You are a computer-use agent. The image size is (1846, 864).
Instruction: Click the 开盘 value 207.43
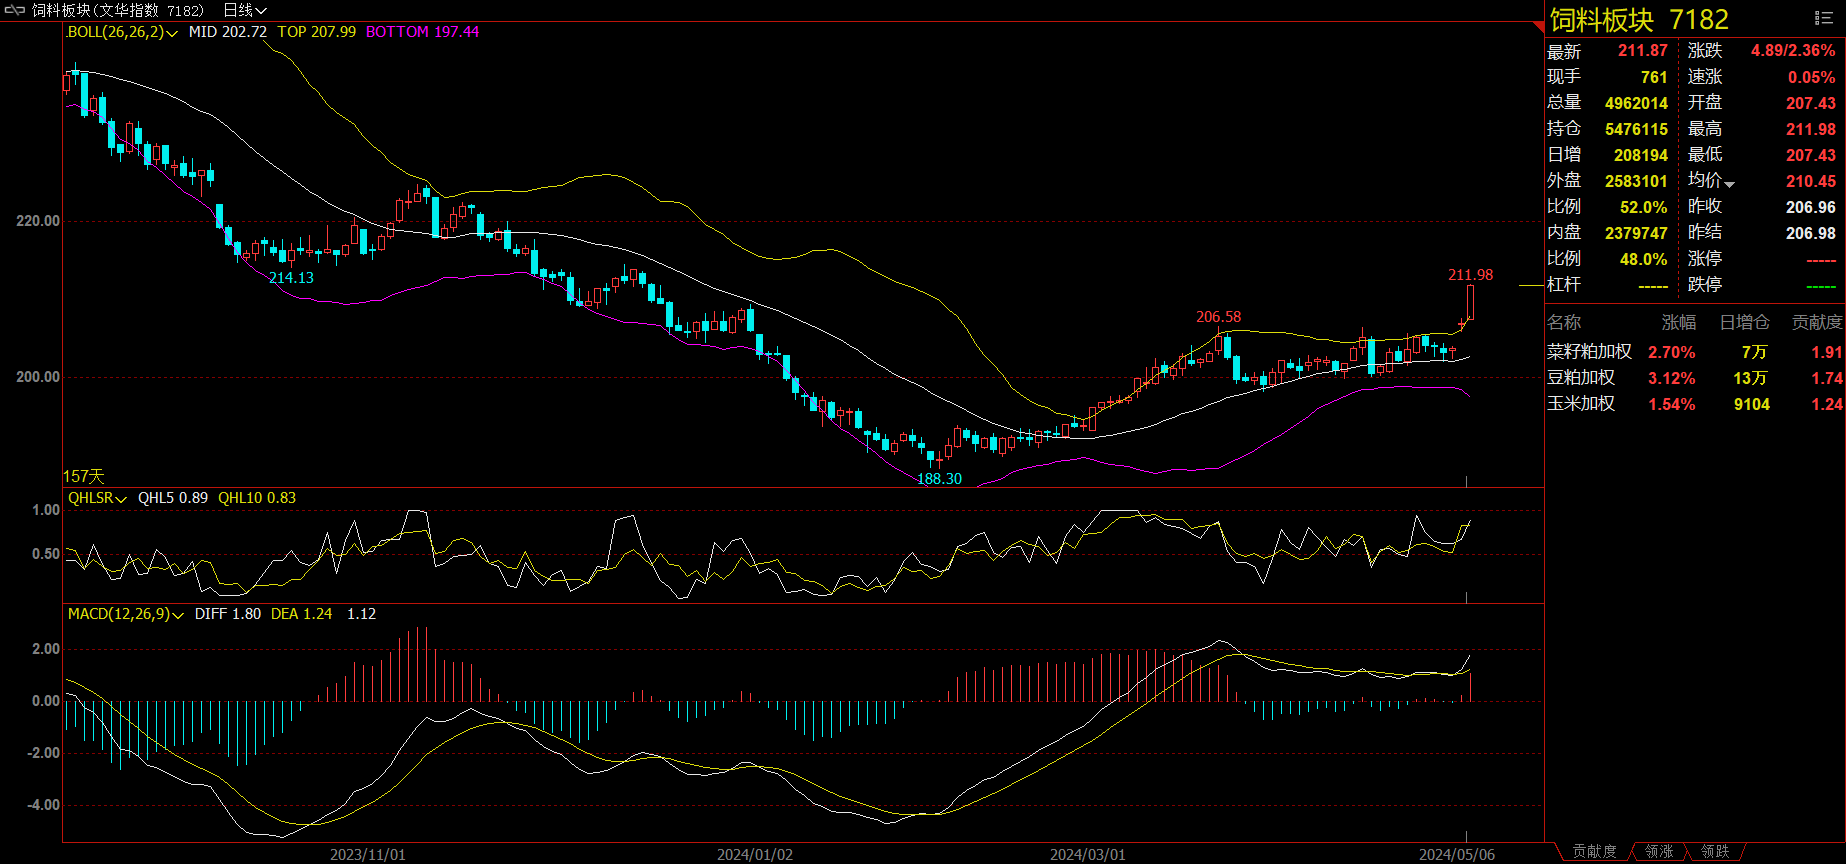point(1811,103)
